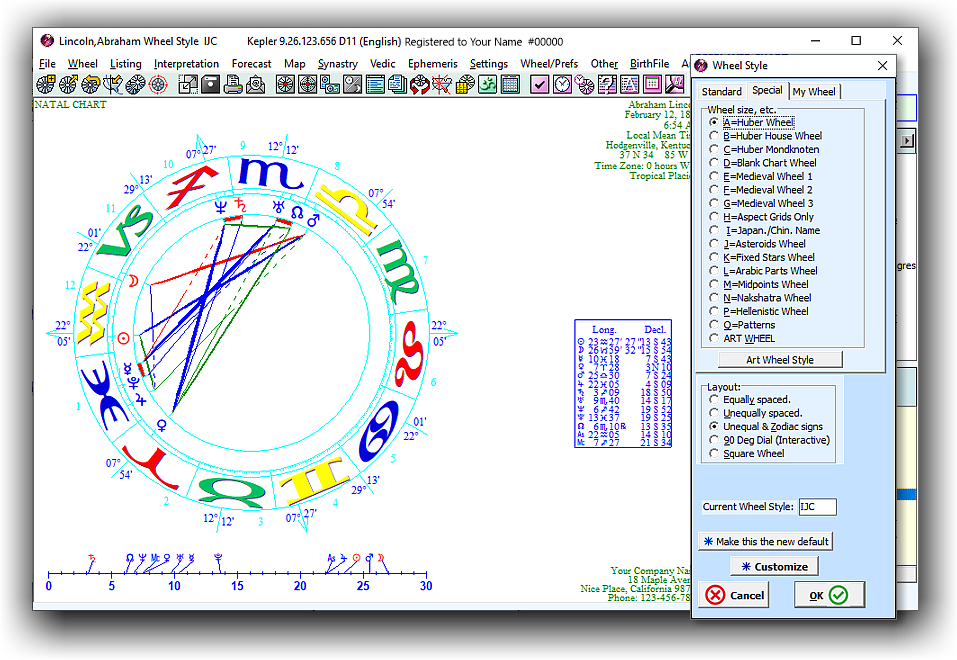Click Make this the new default
This screenshot has width=957, height=660.
[765, 541]
